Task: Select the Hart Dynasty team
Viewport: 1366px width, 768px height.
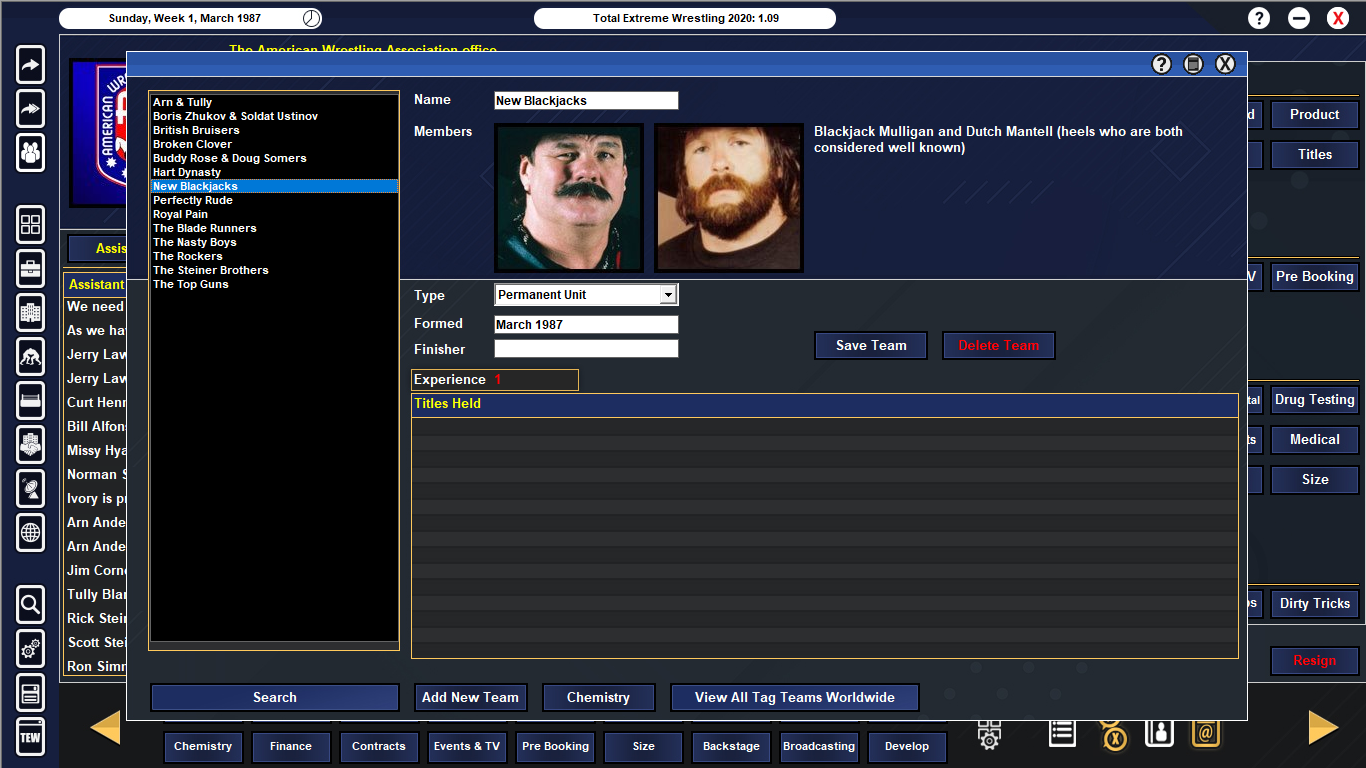Action: [274, 172]
